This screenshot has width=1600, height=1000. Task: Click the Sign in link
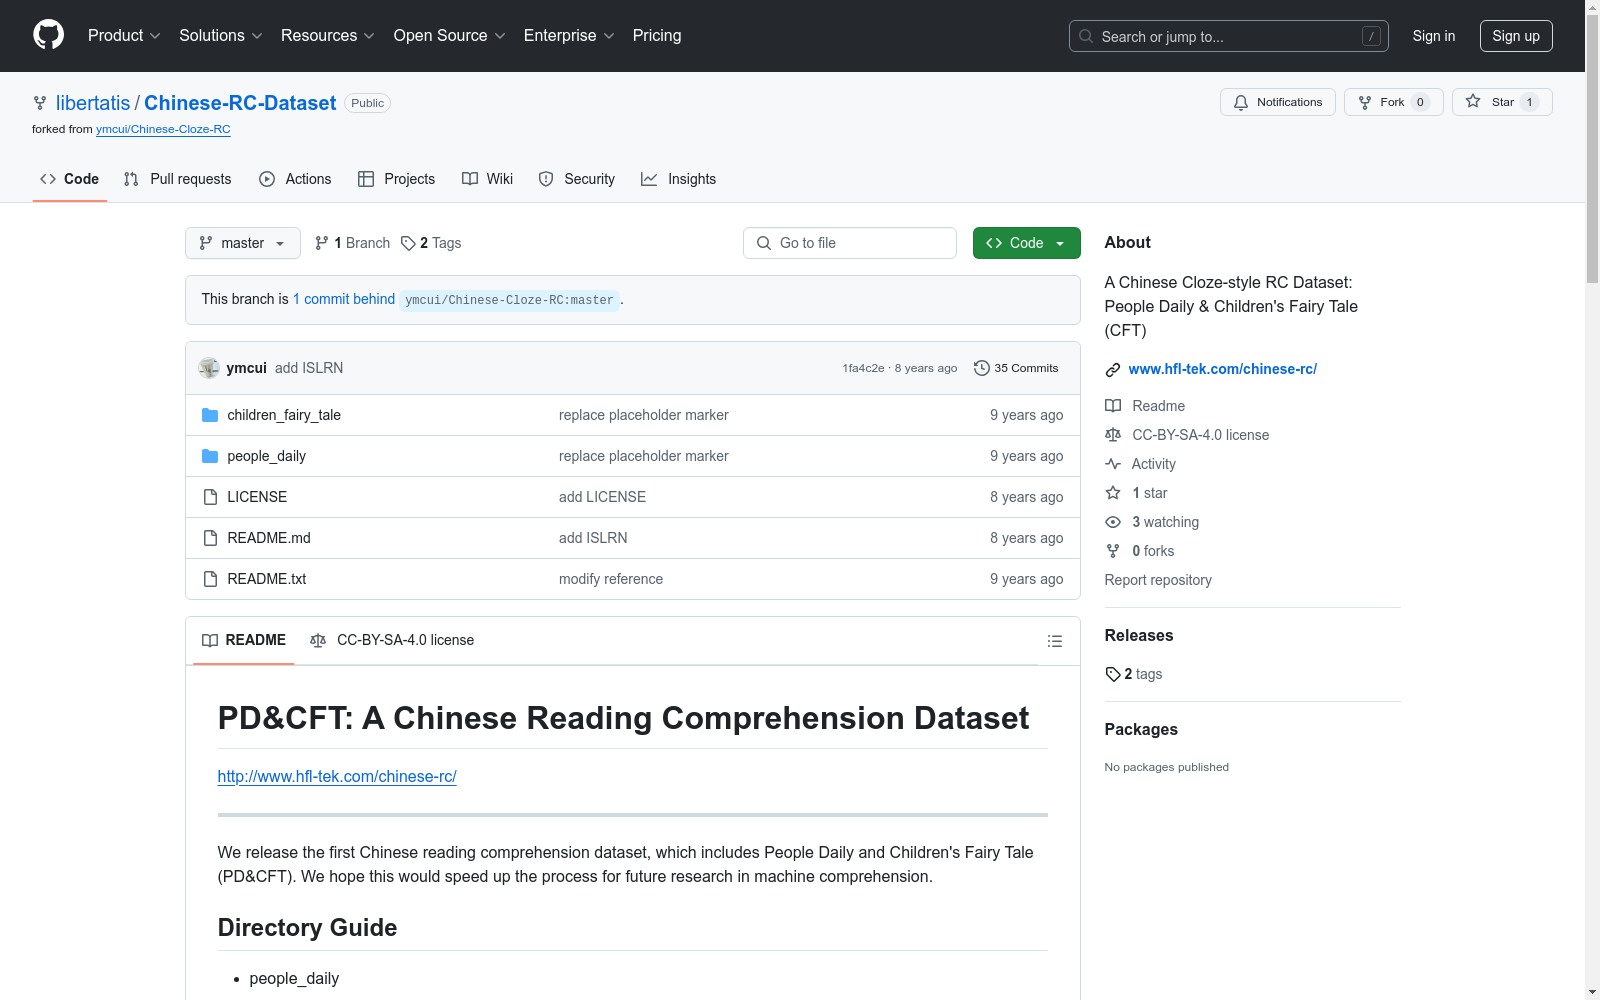coord(1434,36)
